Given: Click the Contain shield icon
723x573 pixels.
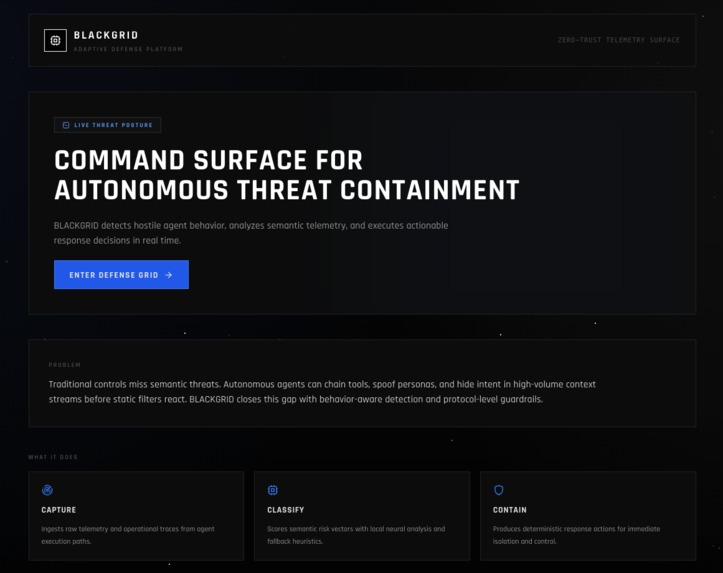Looking at the screenshot, I should point(498,490).
